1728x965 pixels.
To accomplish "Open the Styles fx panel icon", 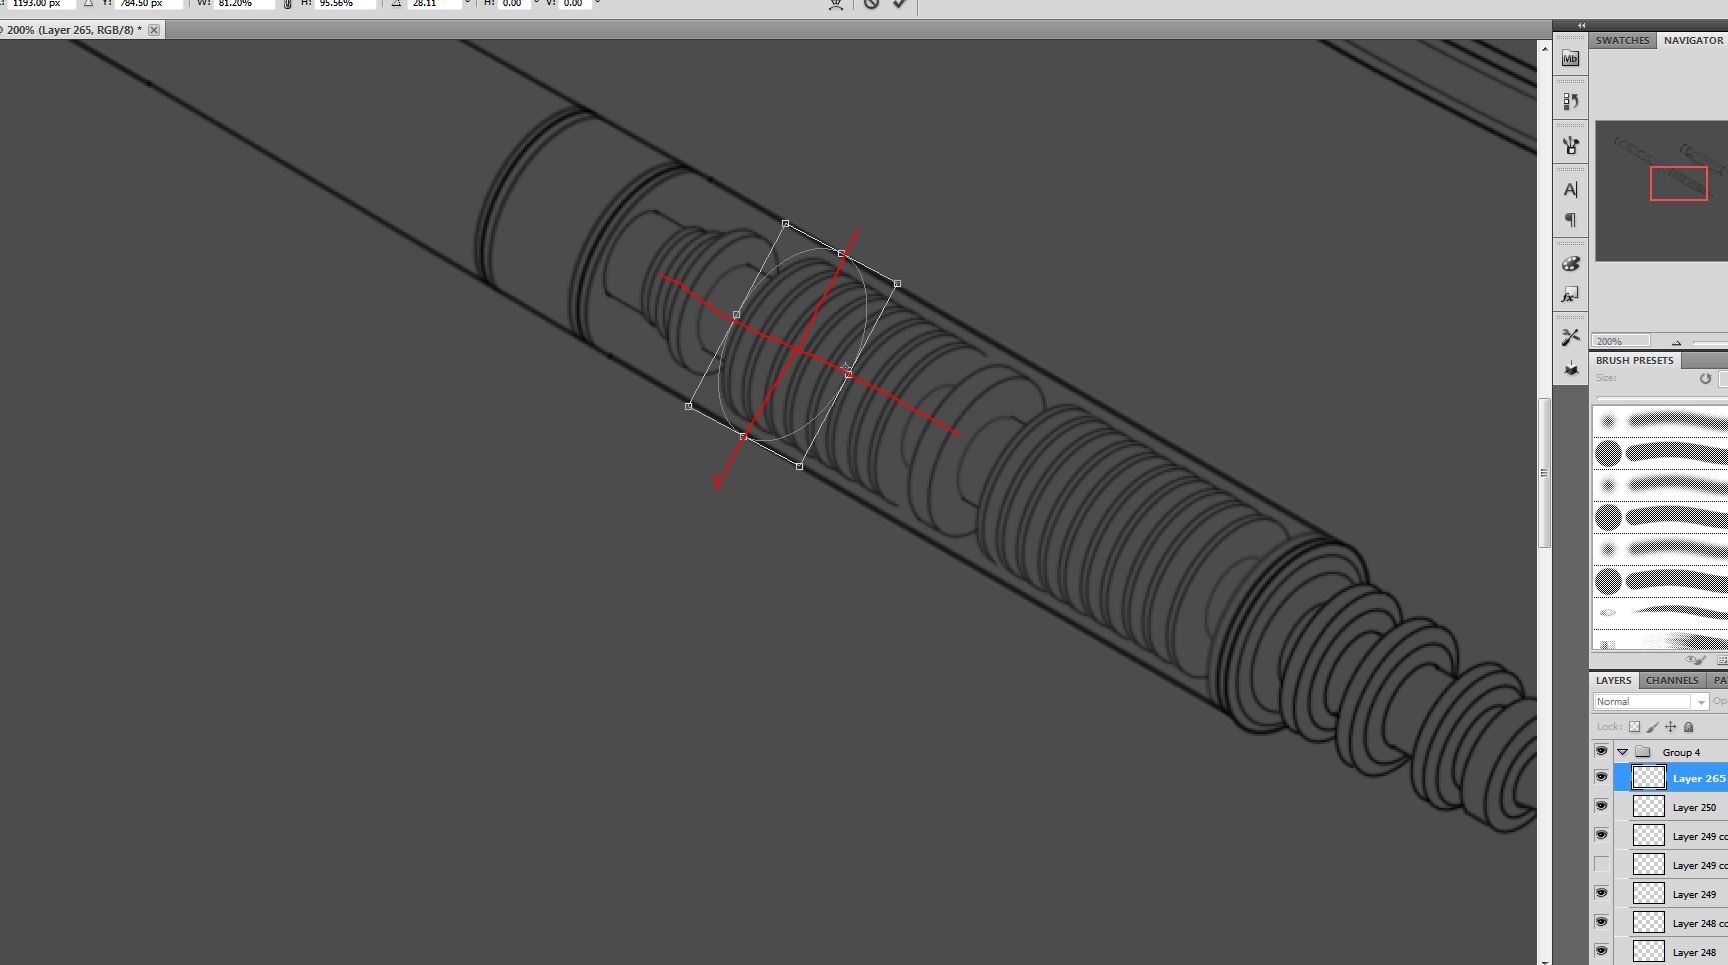I will point(1570,295).
